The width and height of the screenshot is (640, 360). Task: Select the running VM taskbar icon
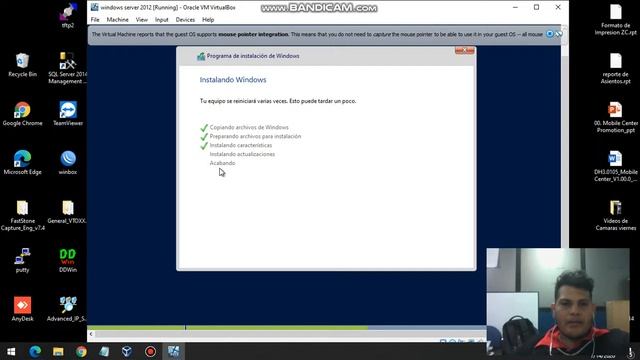click(x=173, y=351)
